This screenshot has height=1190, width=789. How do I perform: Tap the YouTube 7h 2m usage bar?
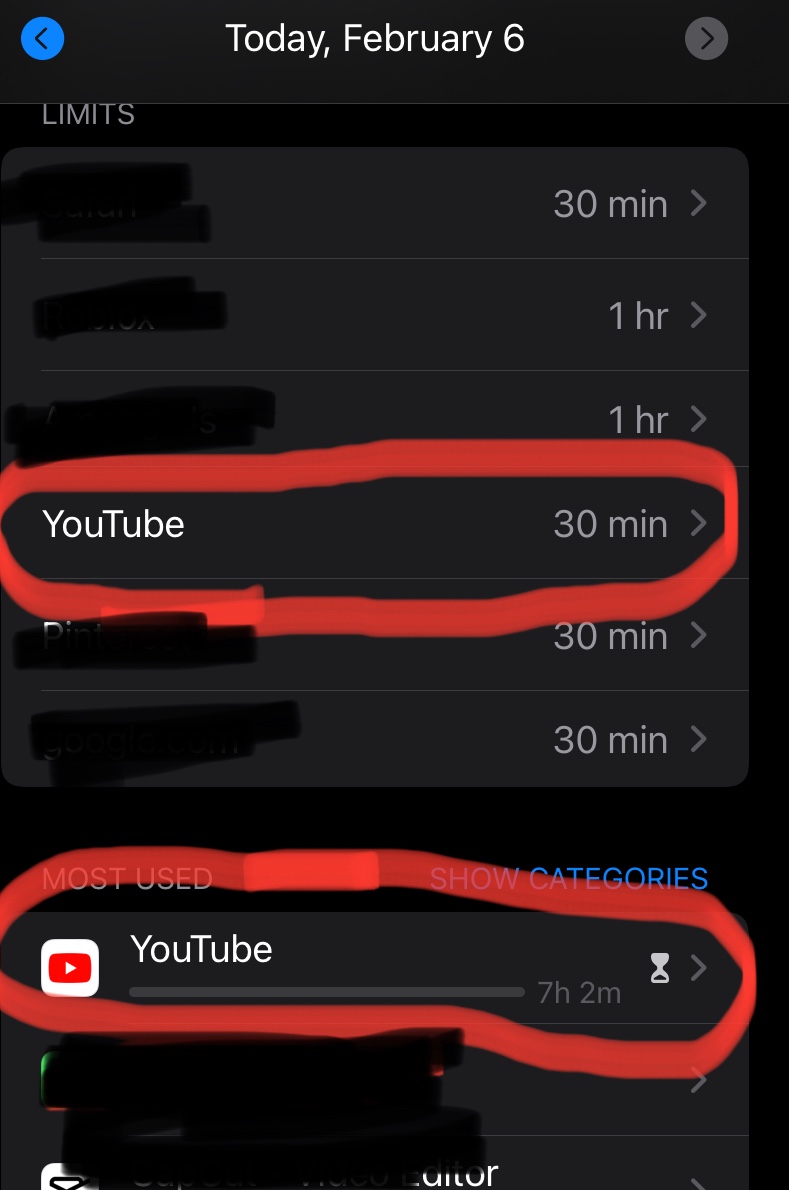(x=327, y=992)
